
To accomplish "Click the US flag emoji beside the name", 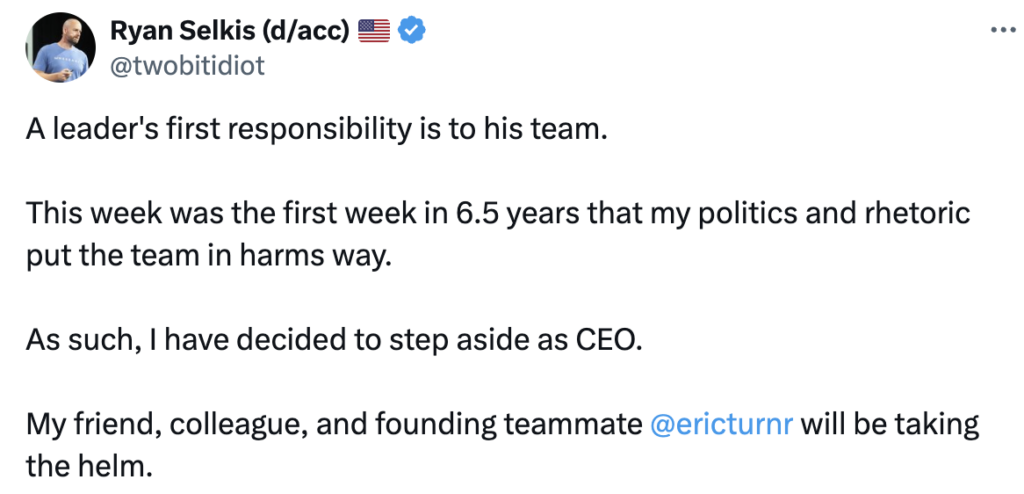I will [x=374, y=30].
